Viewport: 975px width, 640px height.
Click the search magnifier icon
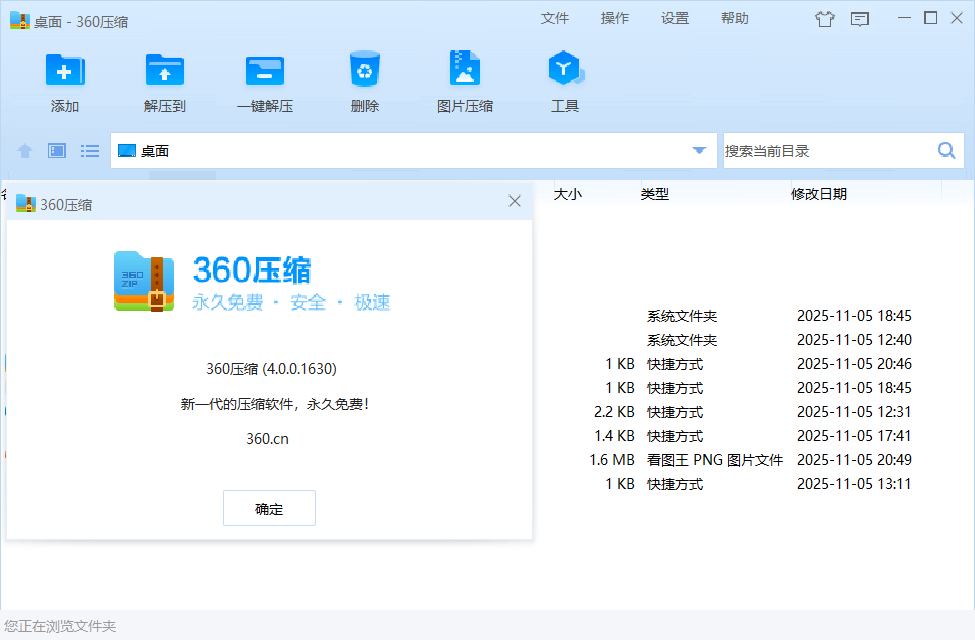945,150
